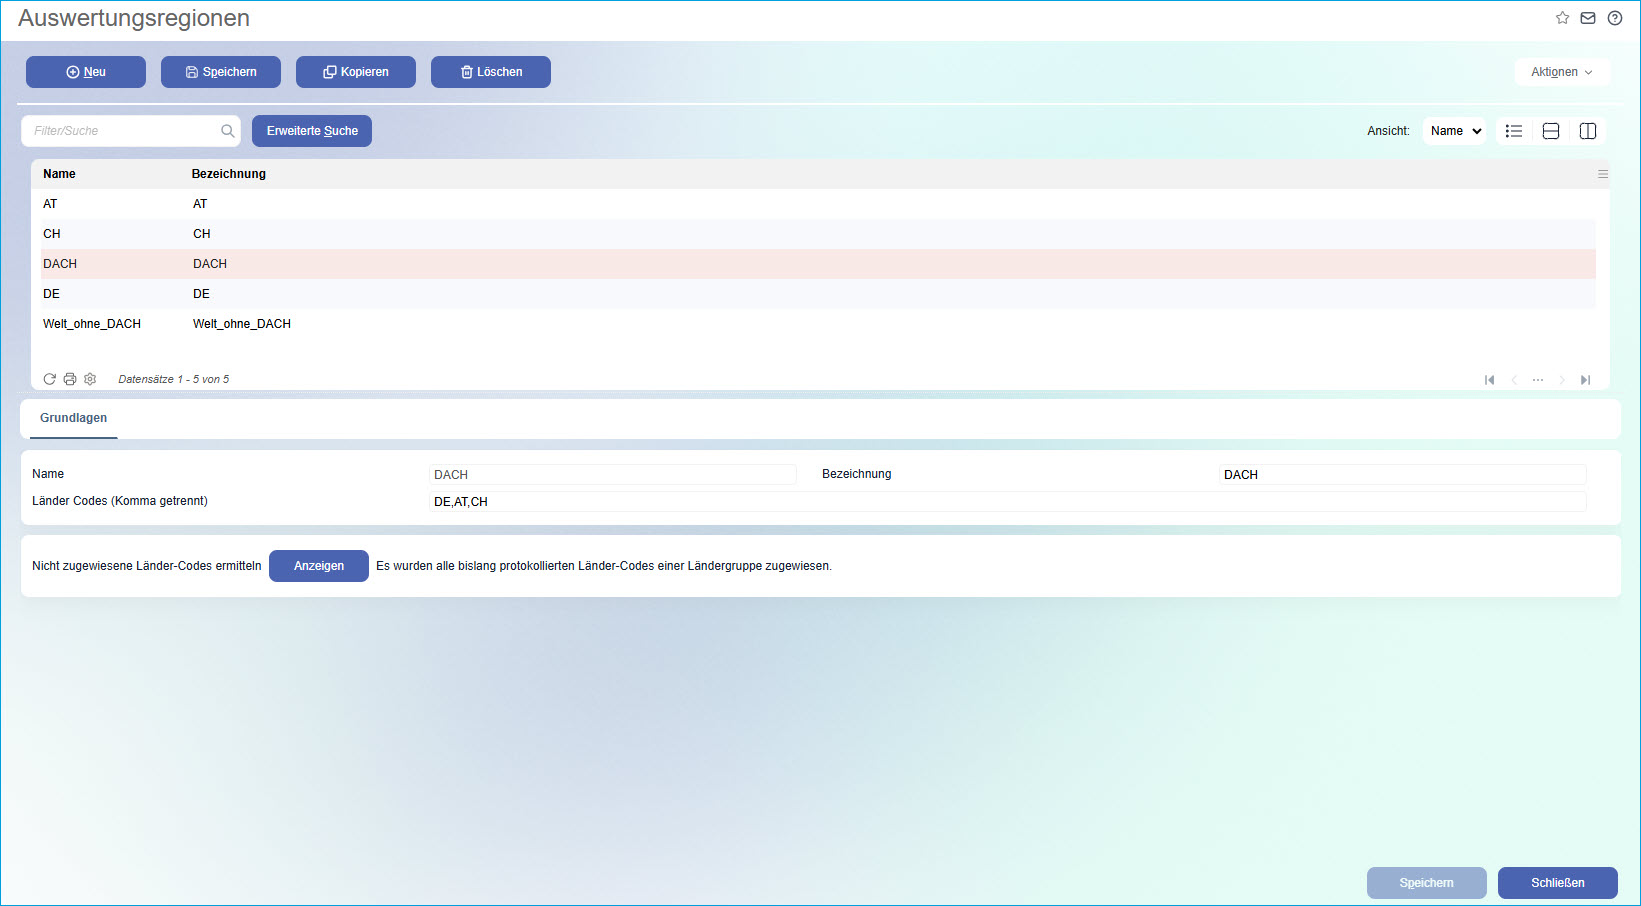The width and height of the screenshot is (1641, 906).
Task: Click the Erweiterte Suche button
Action: point(312,131)
